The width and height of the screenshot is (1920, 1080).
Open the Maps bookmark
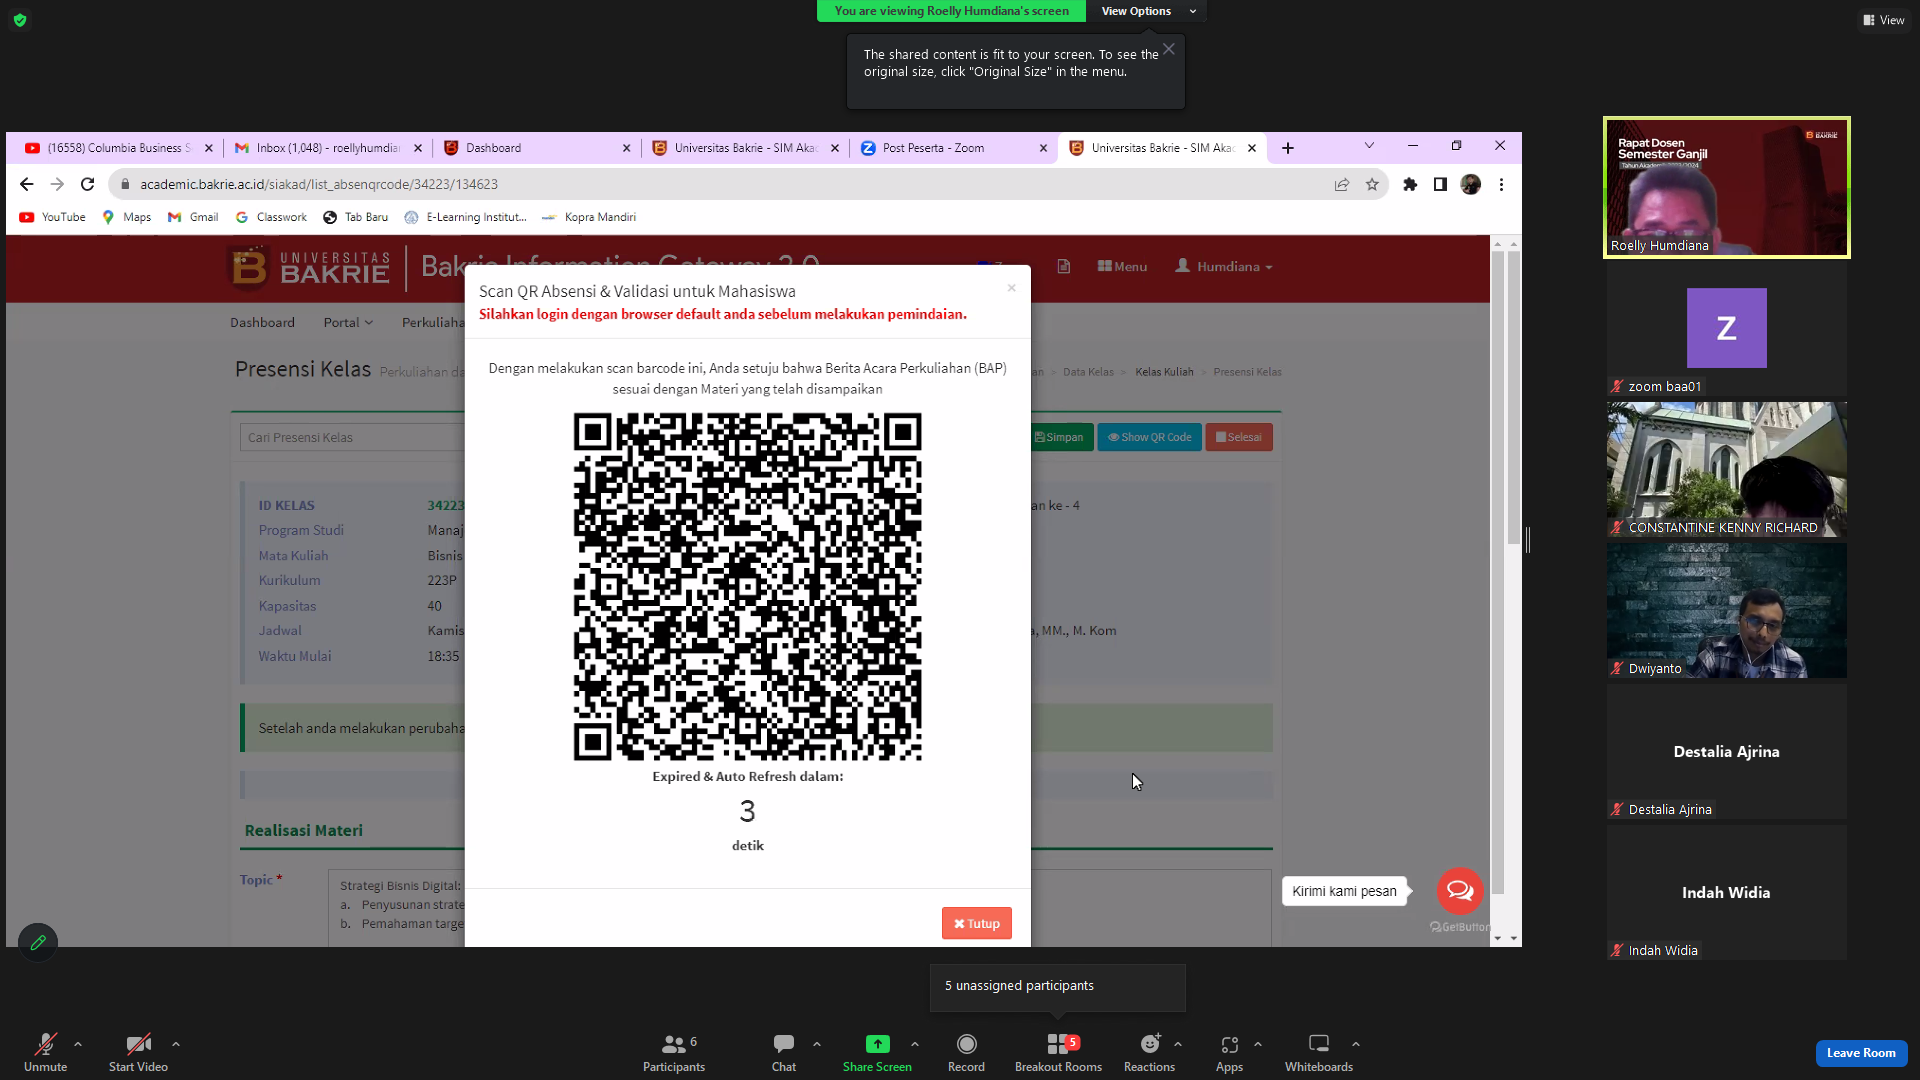(127, 217)
